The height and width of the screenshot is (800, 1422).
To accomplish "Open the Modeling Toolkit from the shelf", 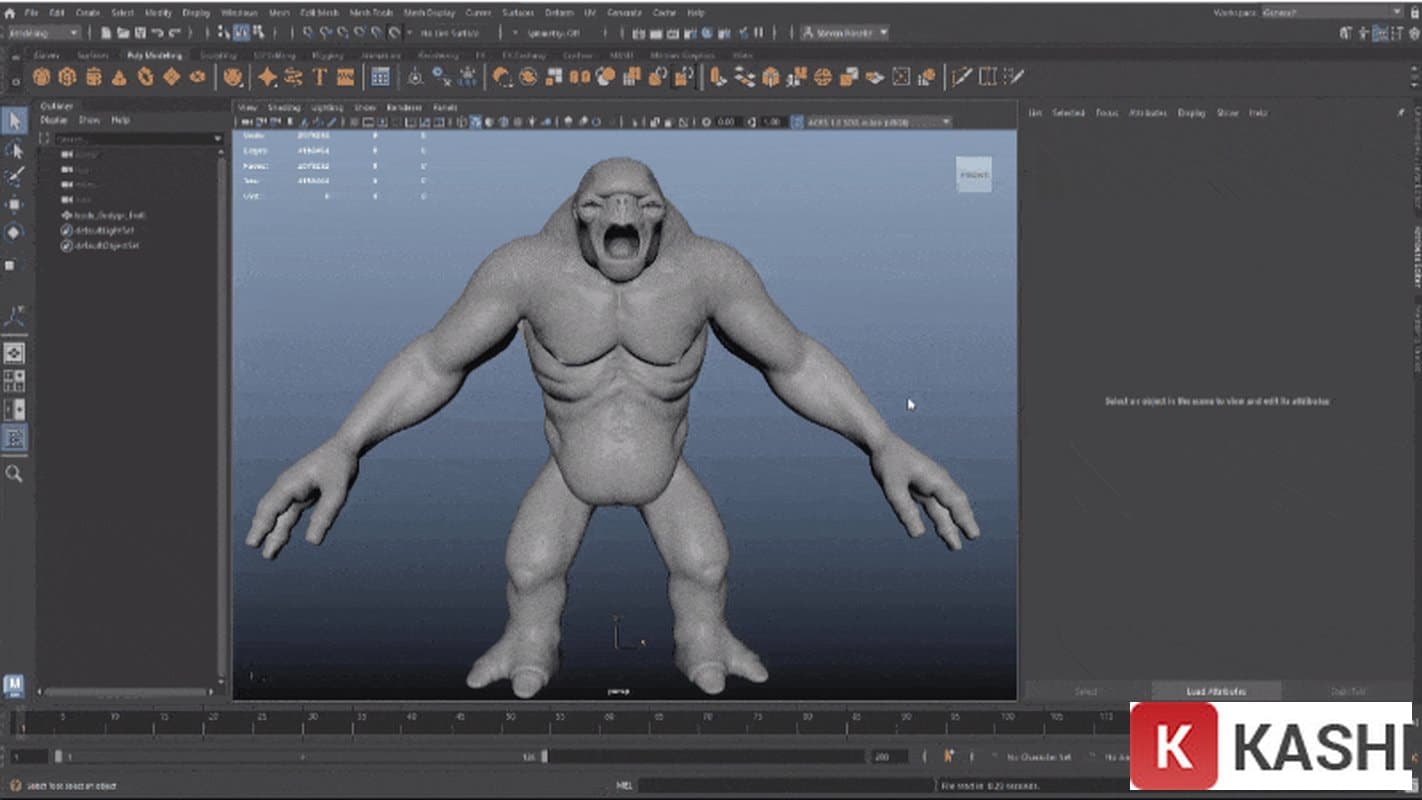I will 380,76.
